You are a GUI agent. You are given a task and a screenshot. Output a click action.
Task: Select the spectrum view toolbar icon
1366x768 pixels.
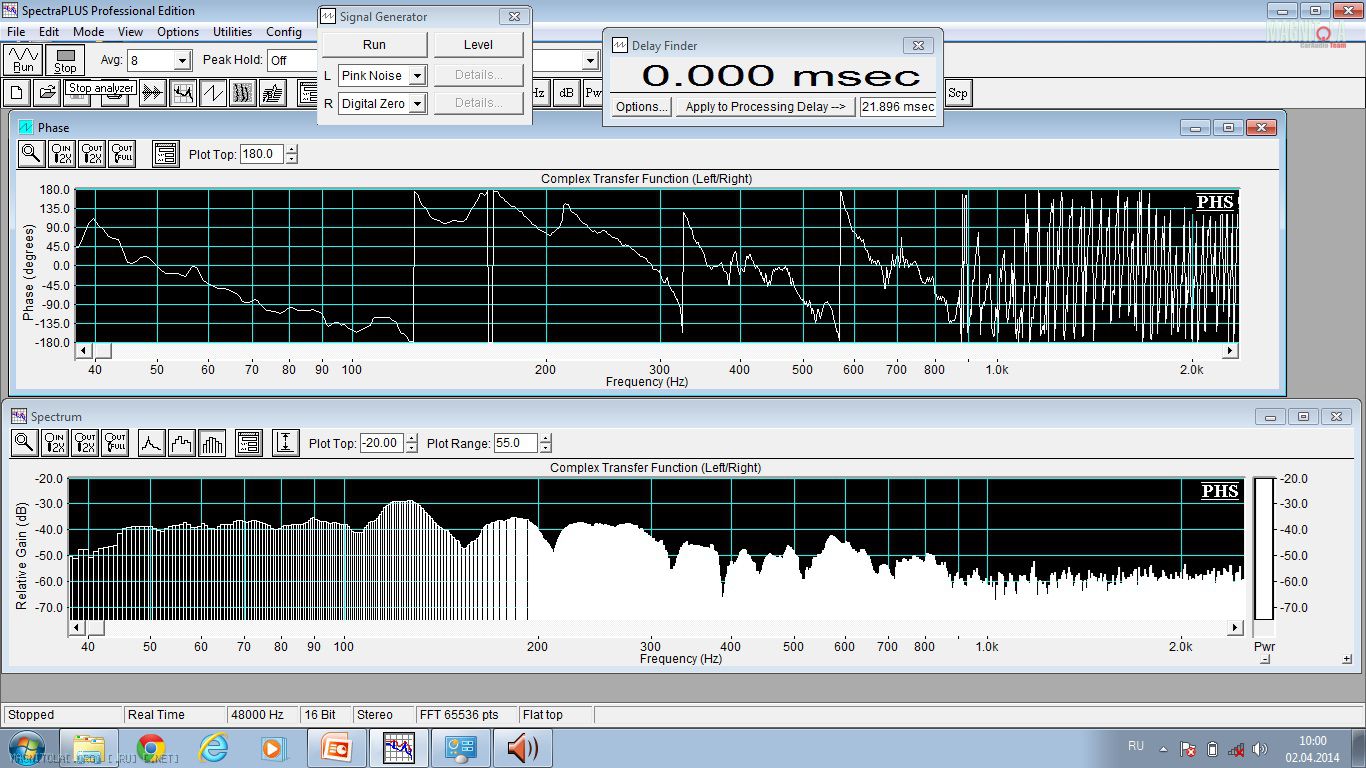point(183,93)
